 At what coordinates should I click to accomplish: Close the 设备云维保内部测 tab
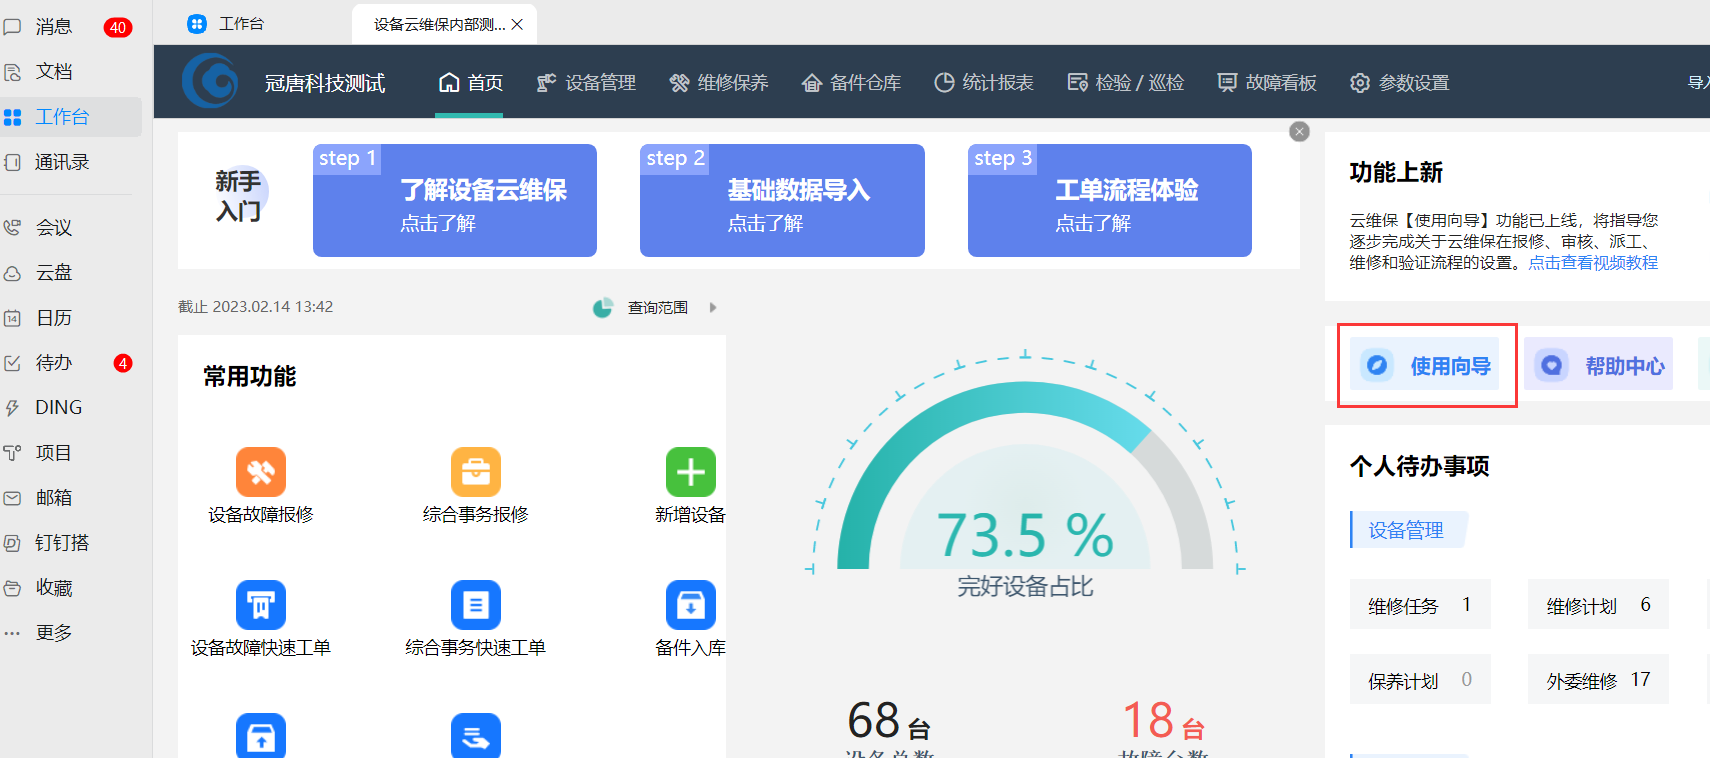pyautogui.click(x=517, y=25)
